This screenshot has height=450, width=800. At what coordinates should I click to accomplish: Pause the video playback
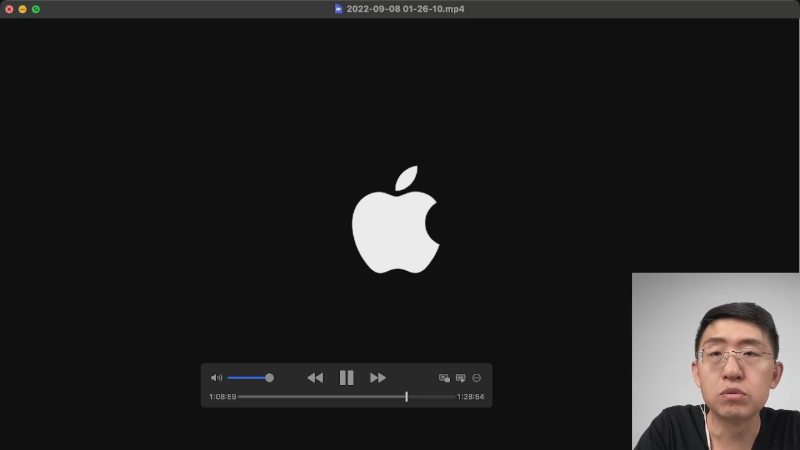point(346,378)
